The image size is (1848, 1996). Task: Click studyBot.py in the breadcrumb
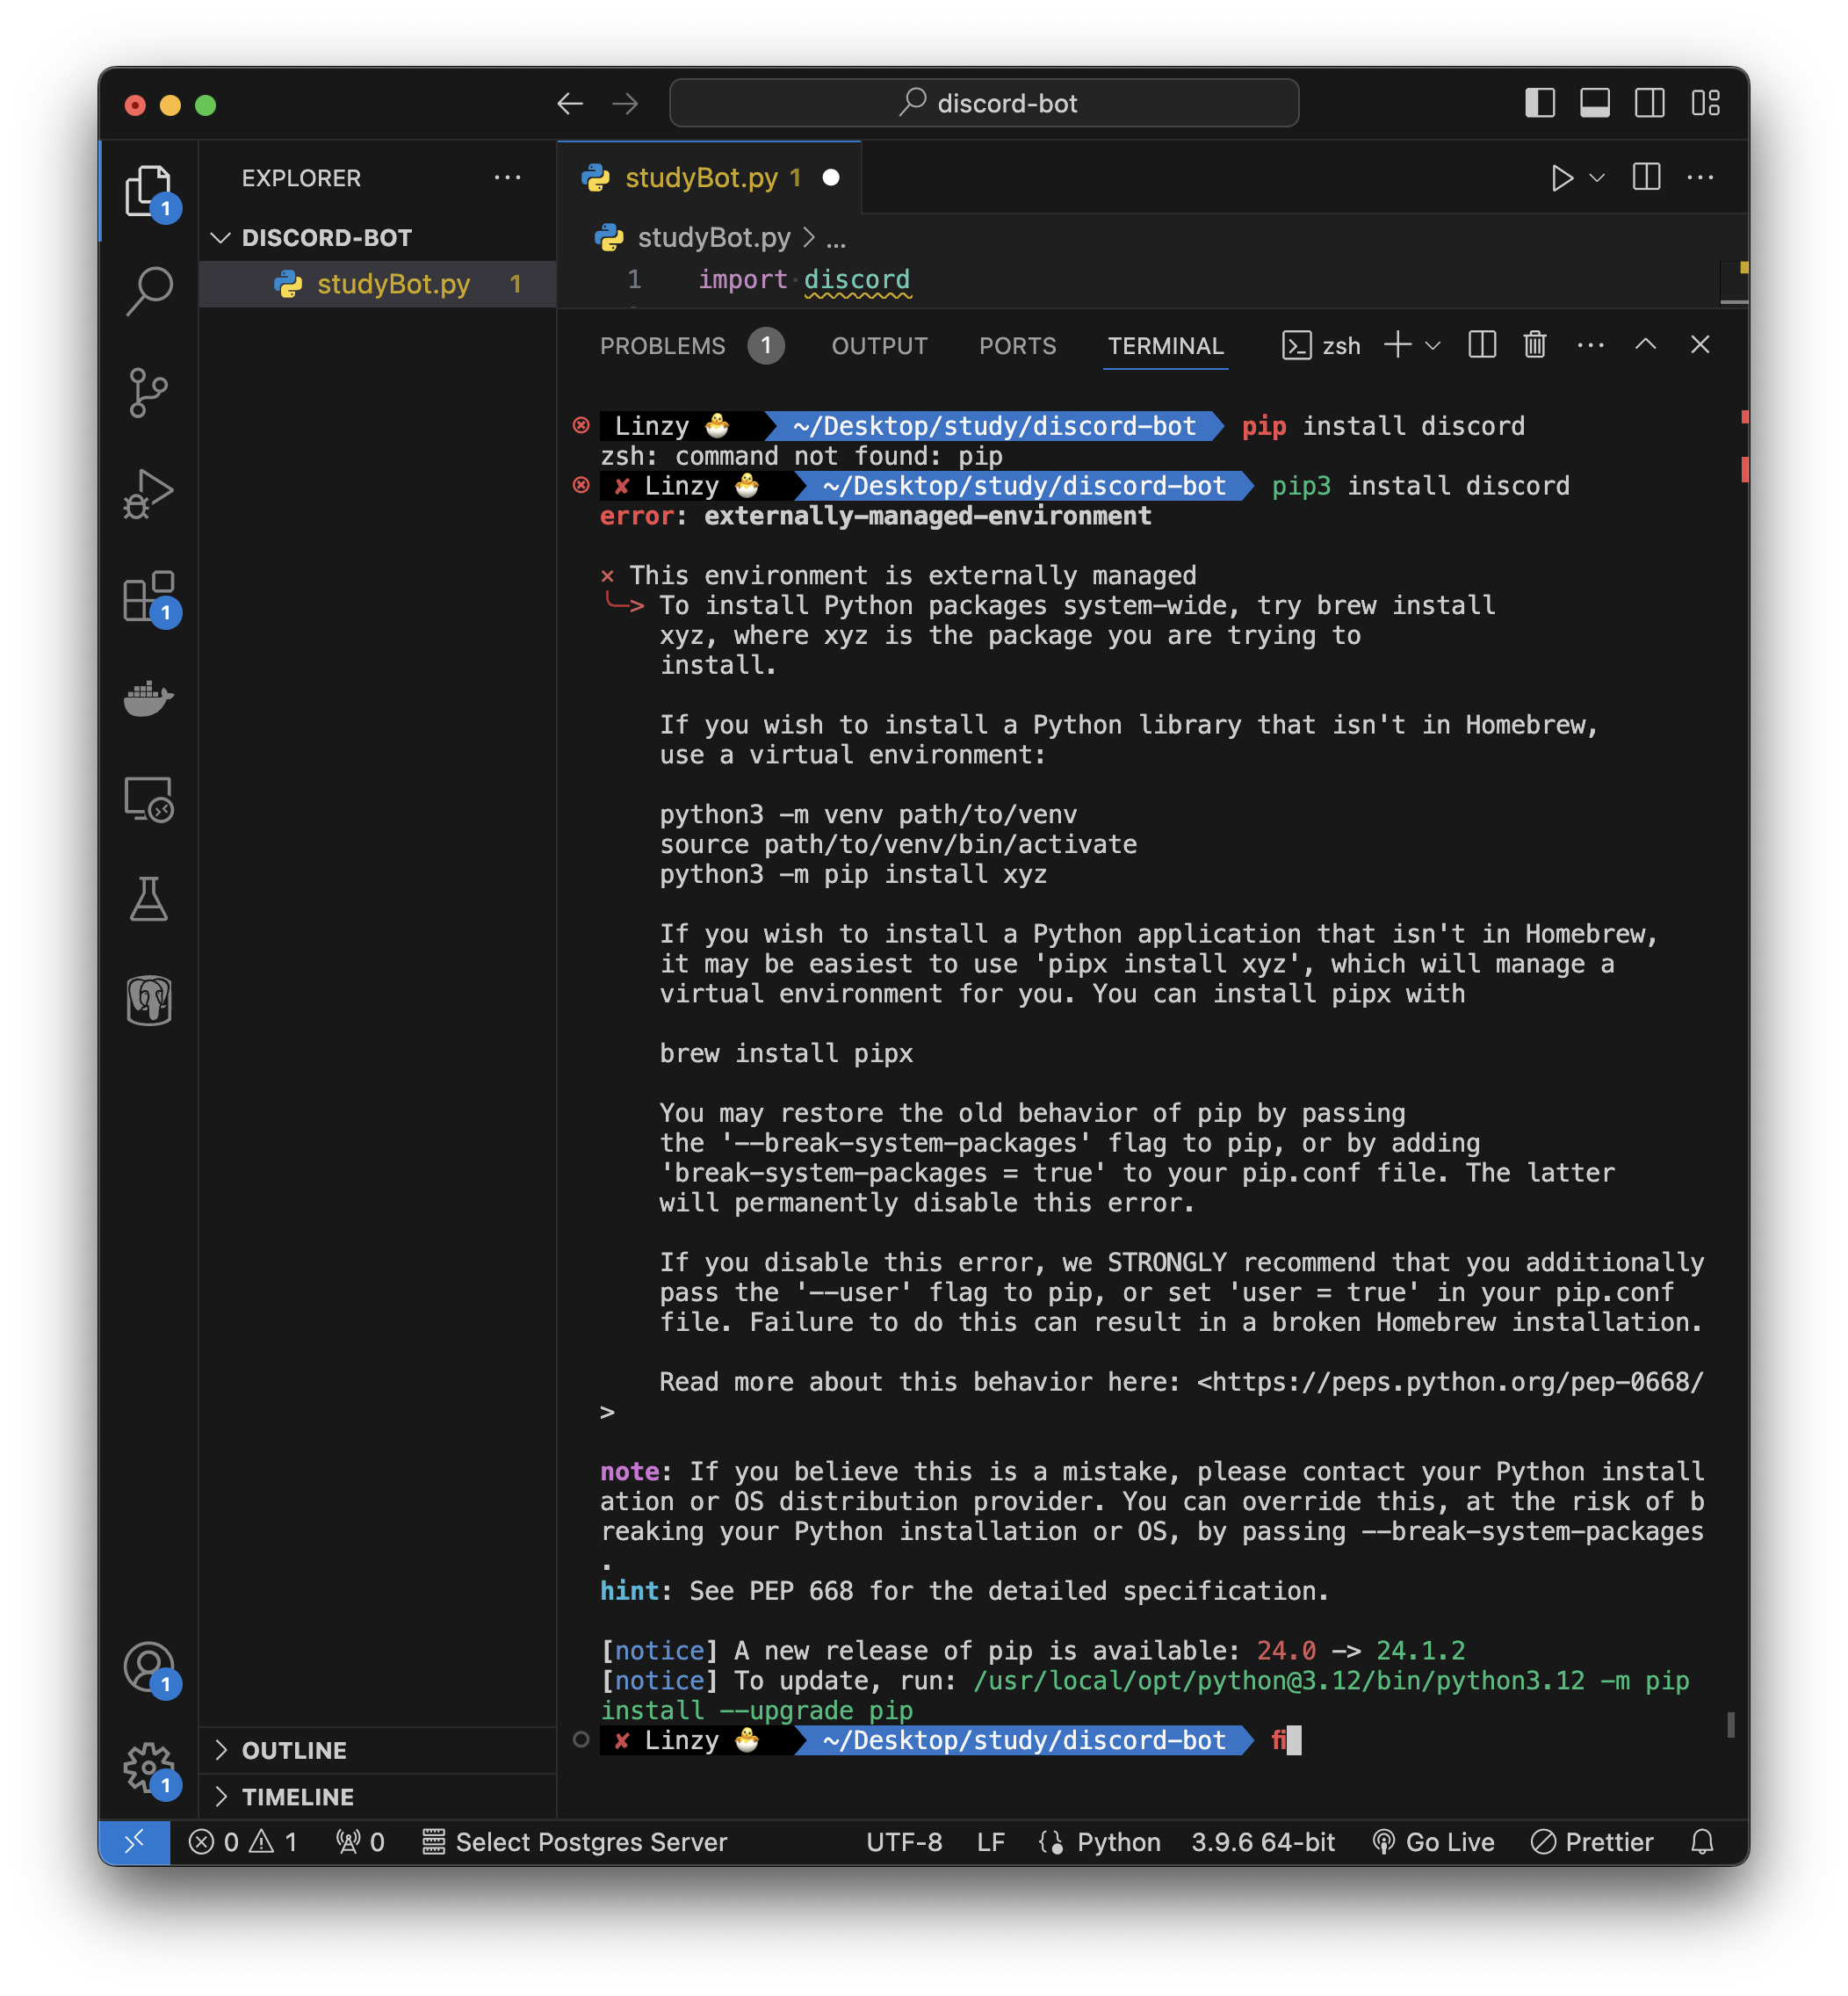713,237
